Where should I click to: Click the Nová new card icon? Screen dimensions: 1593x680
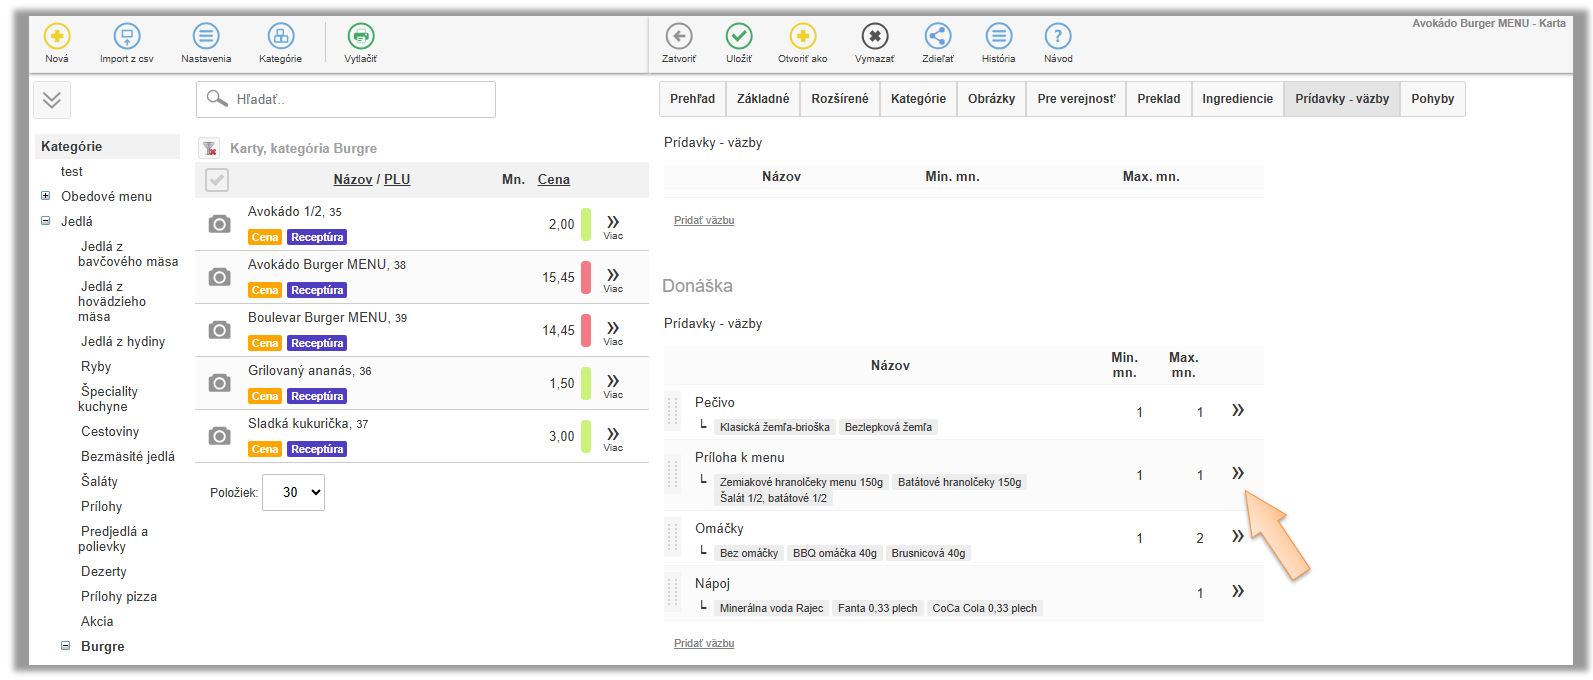pyautogui.click(x=57, y=37)
